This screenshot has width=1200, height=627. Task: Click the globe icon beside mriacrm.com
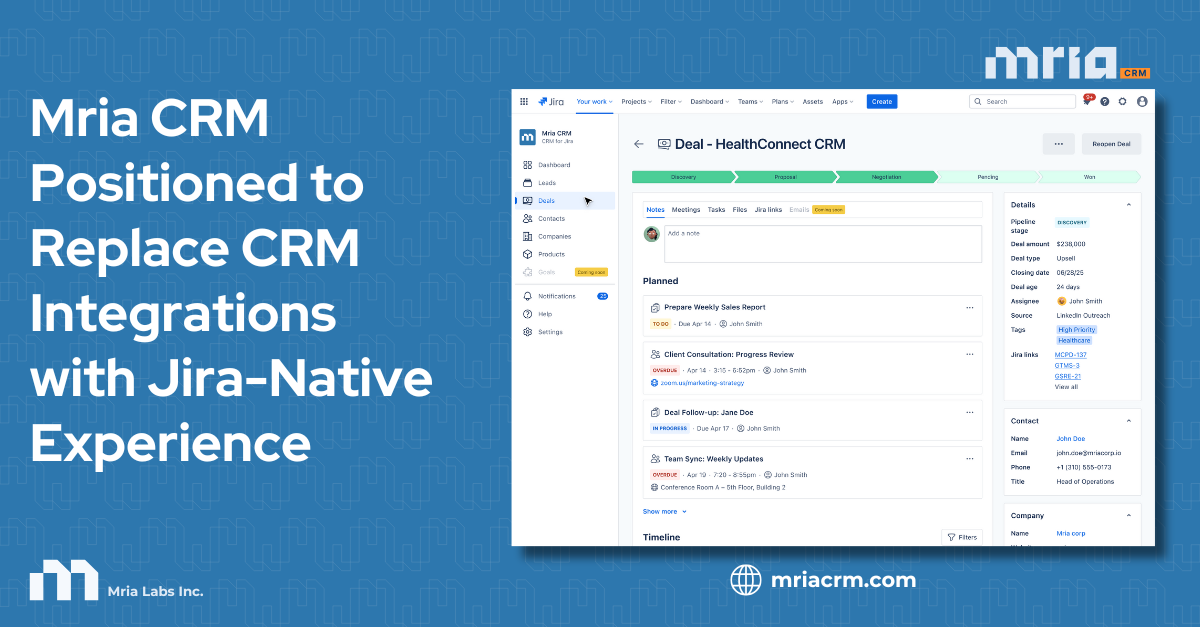[x=746, y=580]
